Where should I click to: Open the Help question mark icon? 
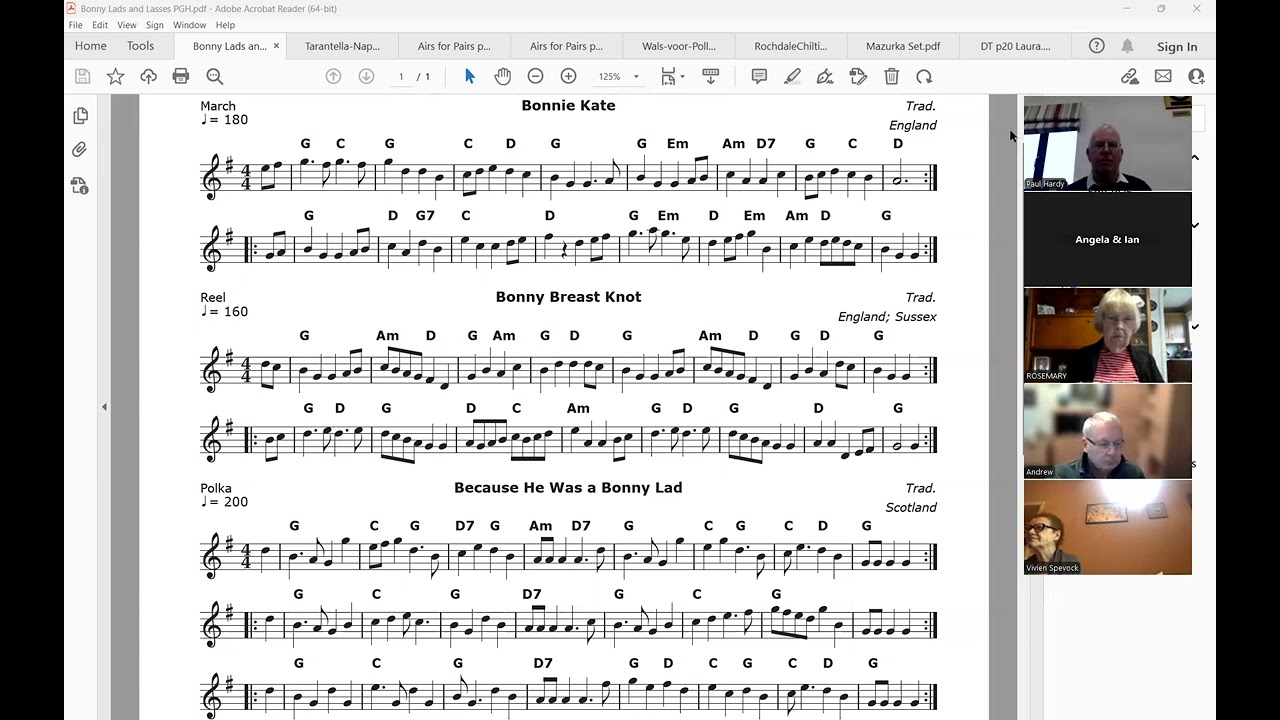(1097, 46)
